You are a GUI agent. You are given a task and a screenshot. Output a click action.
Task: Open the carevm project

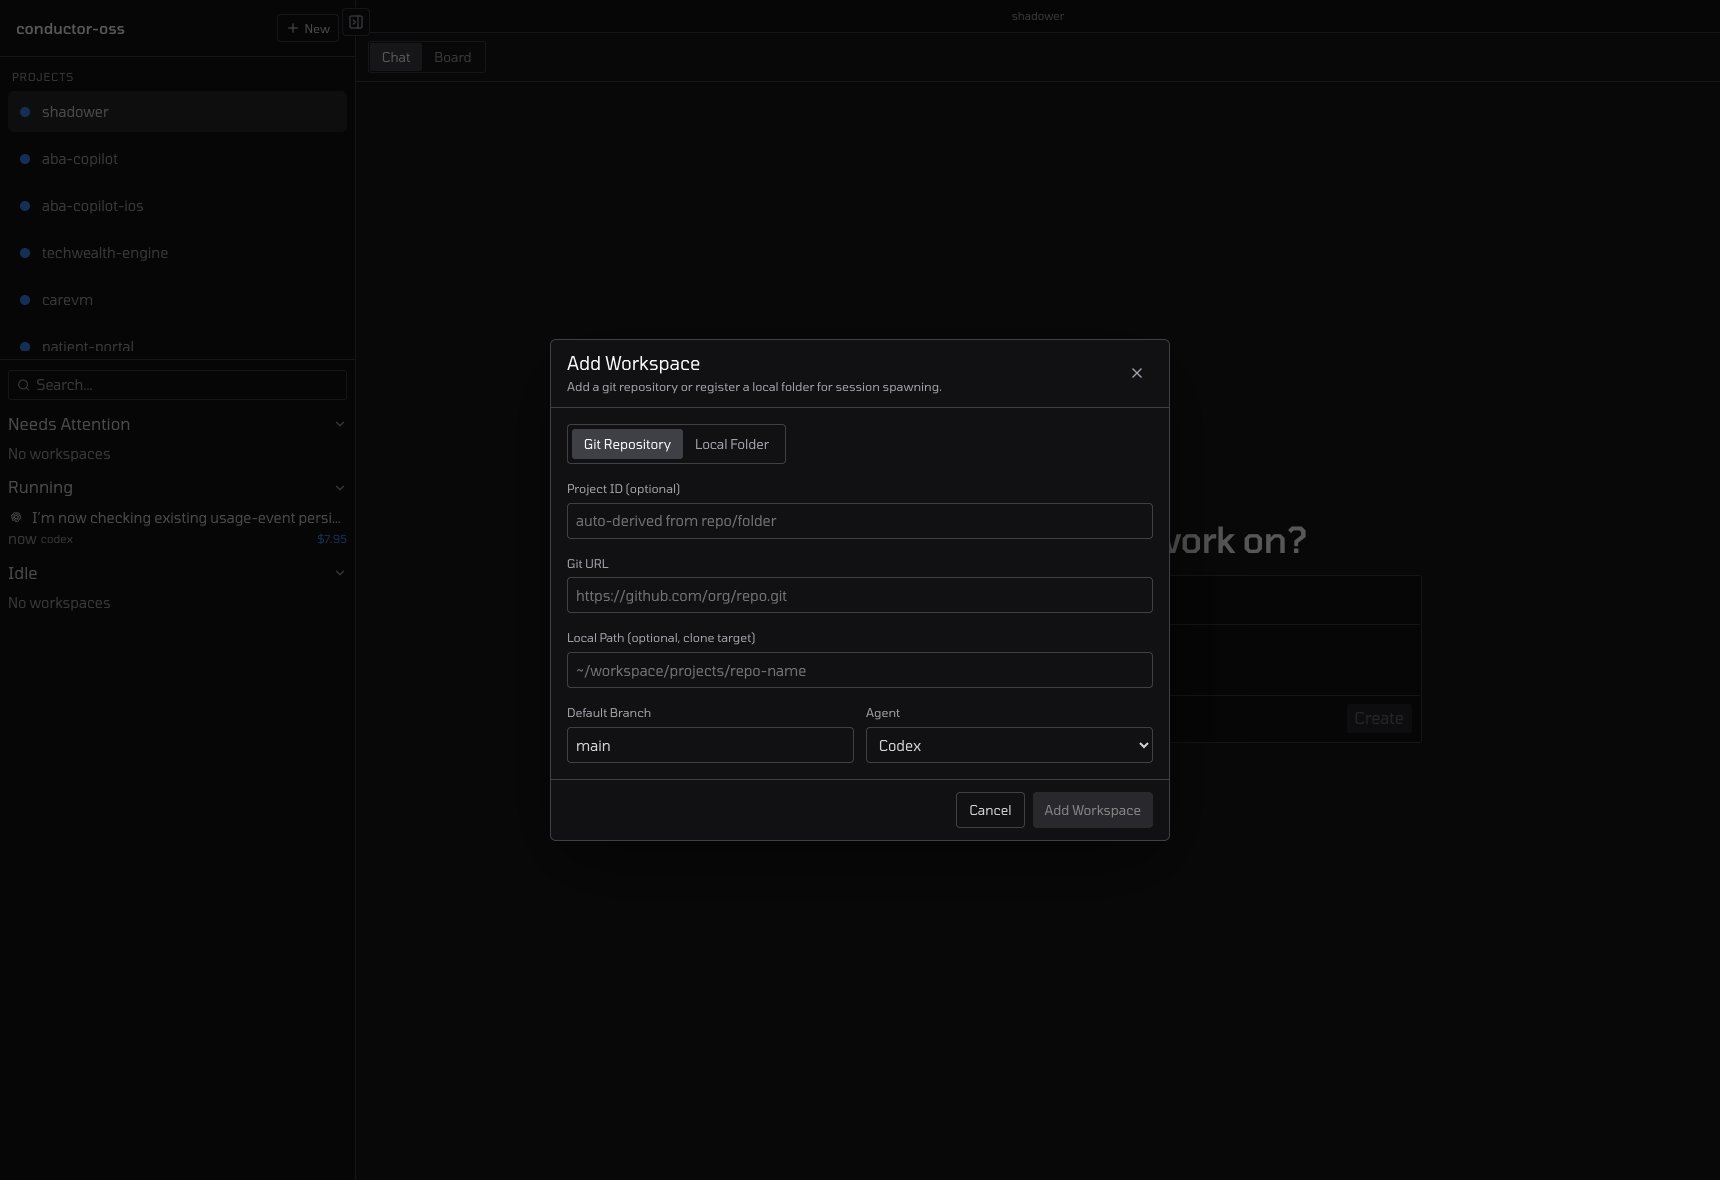click(177, 300)
